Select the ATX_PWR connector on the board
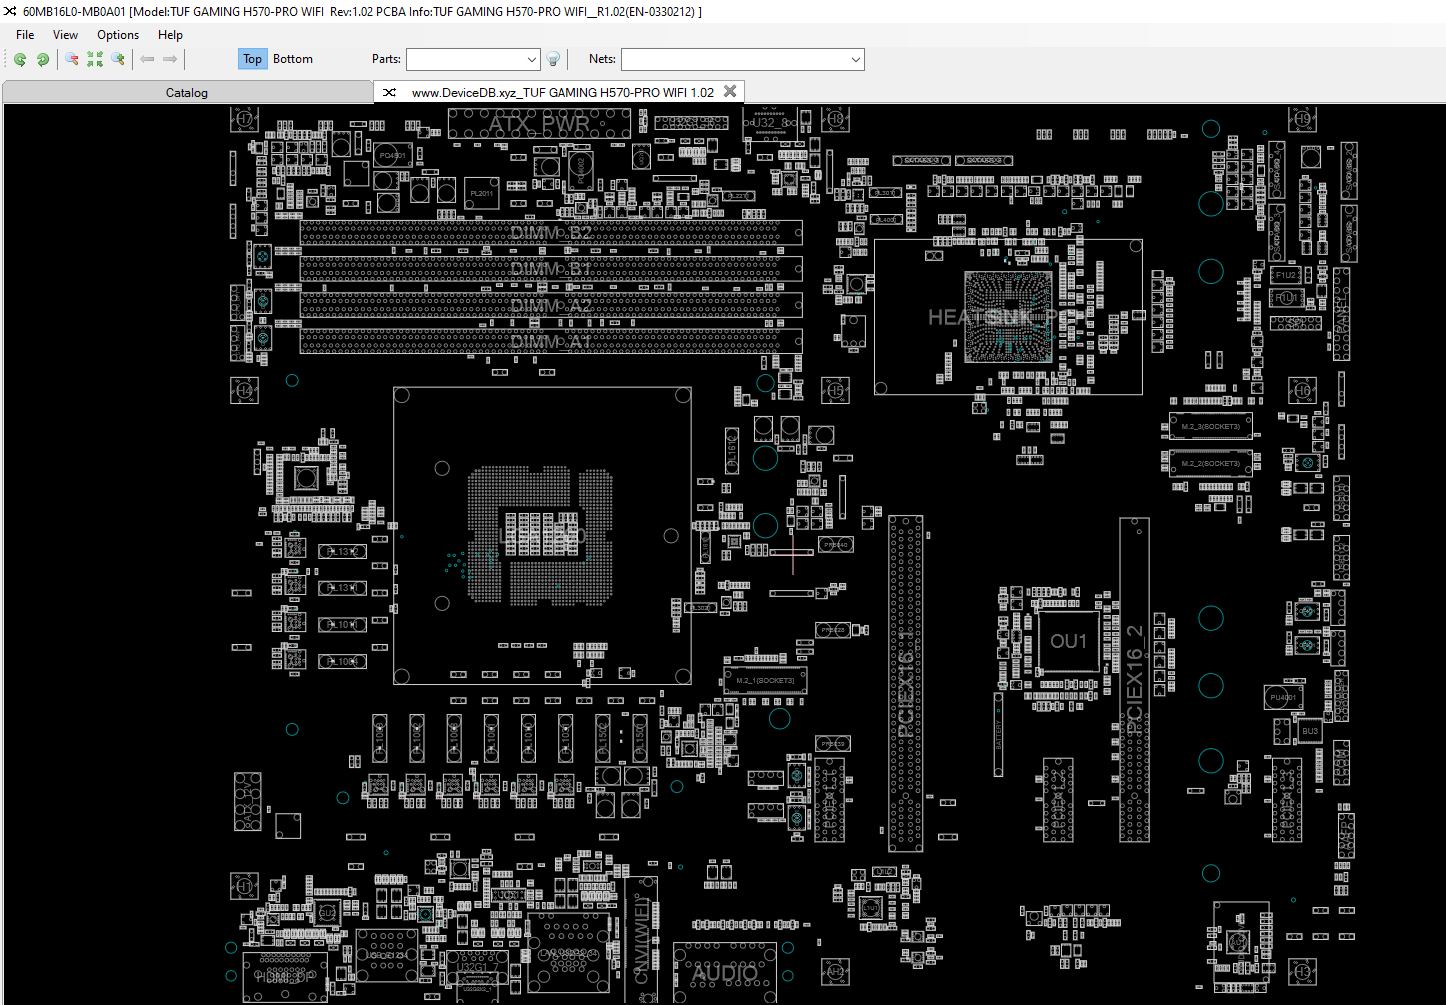This screenshot has width=1446, height=1005. click(540, 124)
